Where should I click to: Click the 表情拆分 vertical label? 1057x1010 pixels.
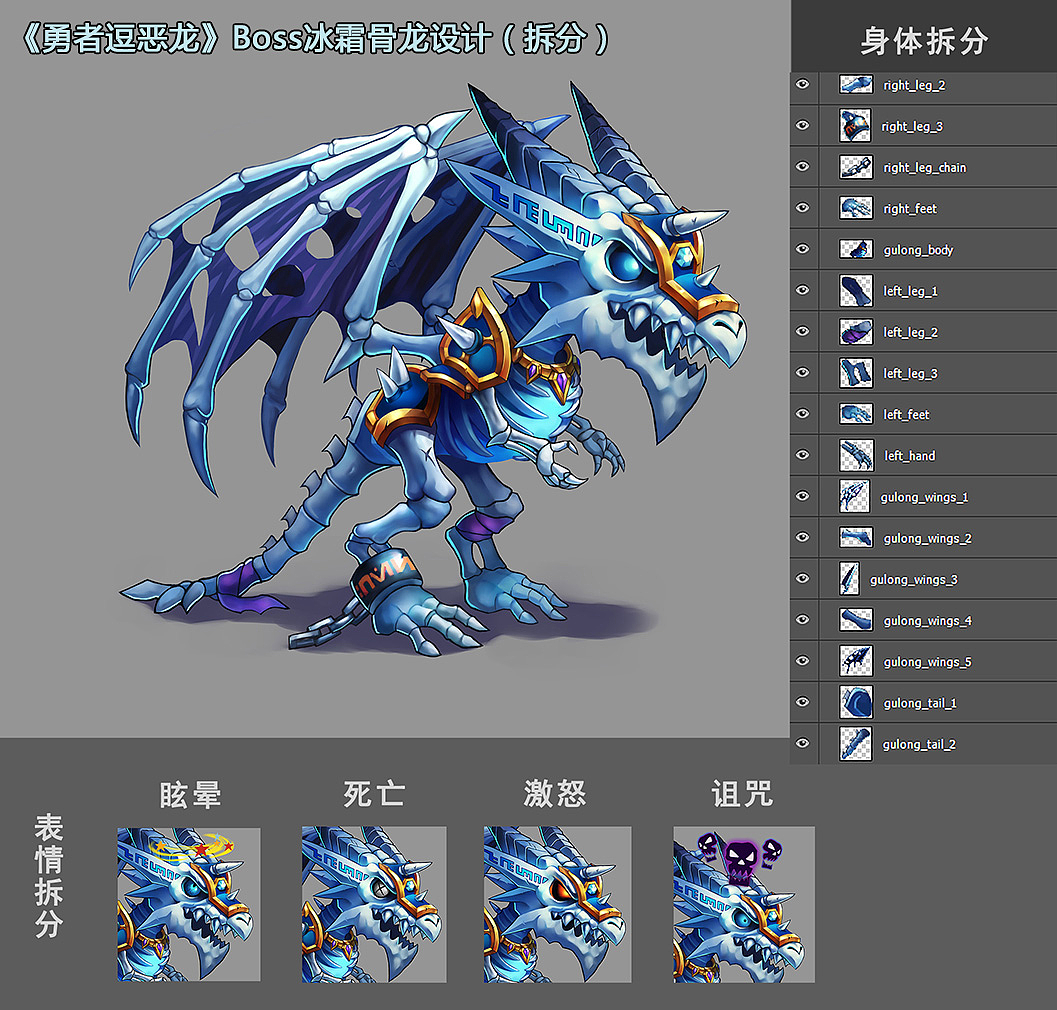click(49, 875)
